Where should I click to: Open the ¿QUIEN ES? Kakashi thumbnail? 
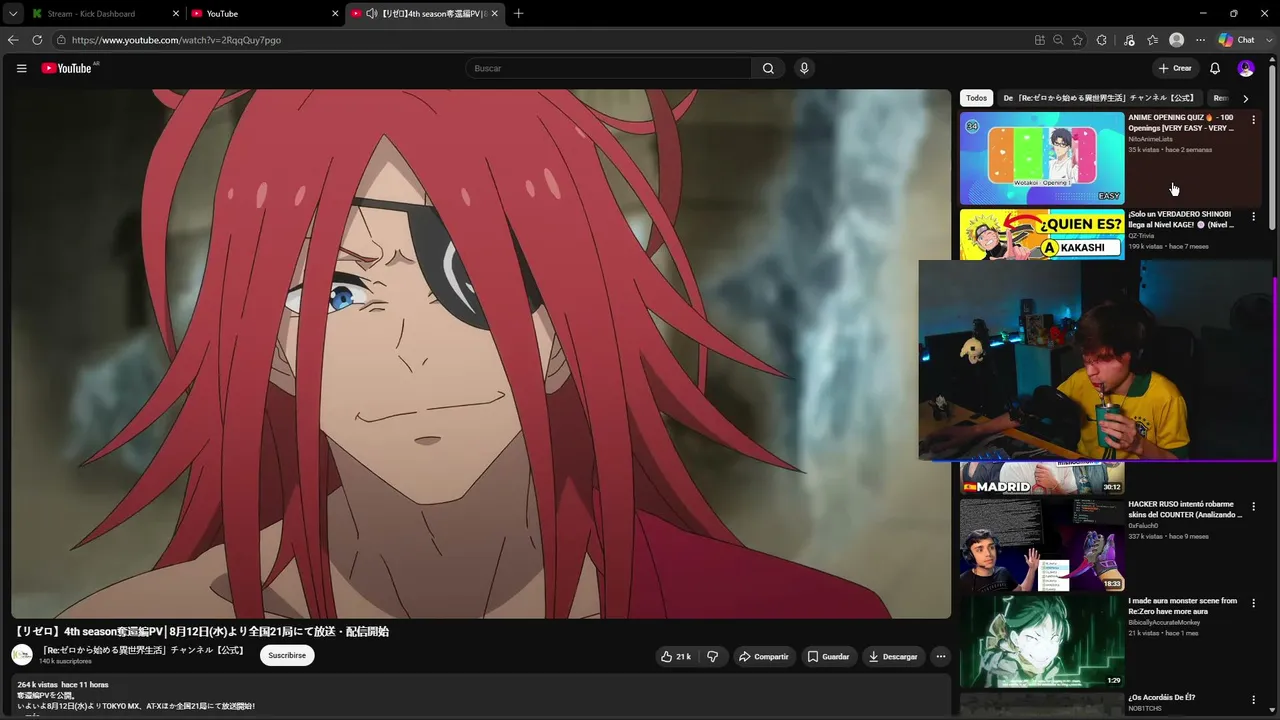point(1042,235)
